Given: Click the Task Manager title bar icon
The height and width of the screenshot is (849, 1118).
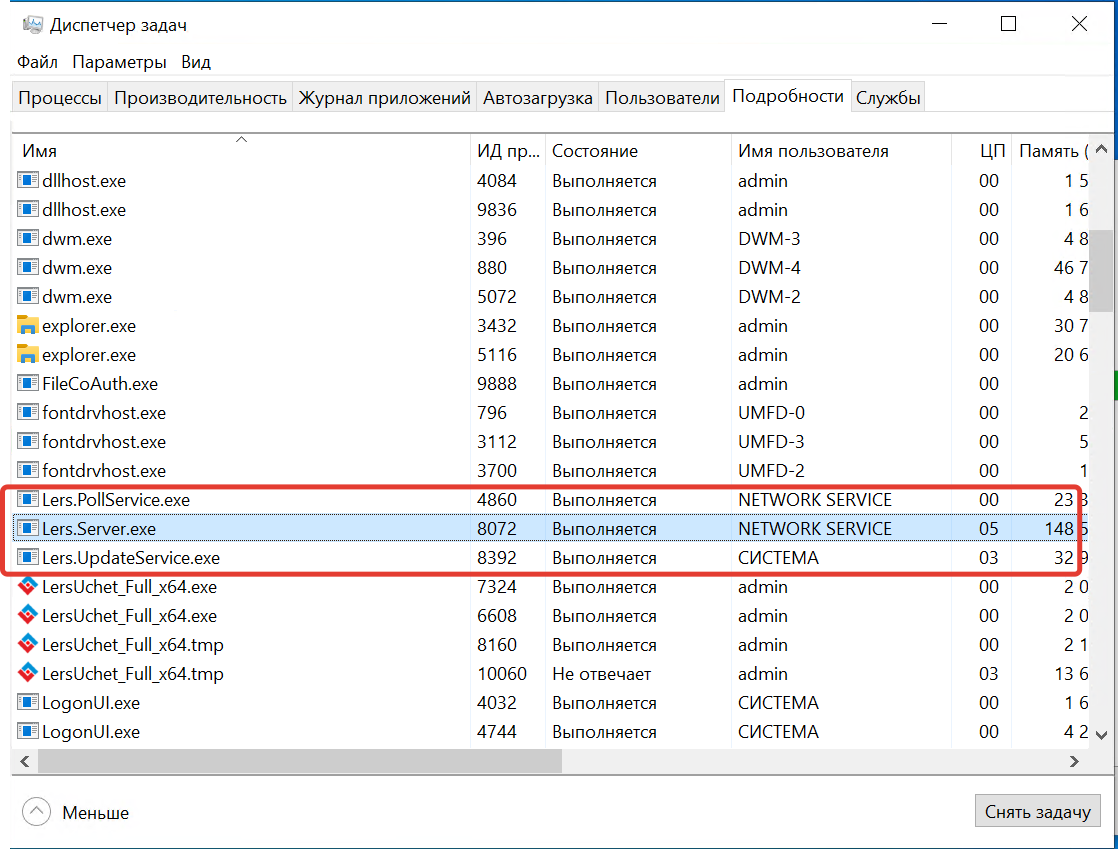Looking at the screenshot, I should [32, 24].
